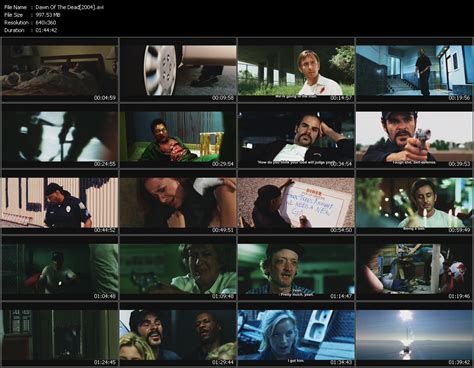
Task: Click the "Resolution" label
Action: [16, 22]
